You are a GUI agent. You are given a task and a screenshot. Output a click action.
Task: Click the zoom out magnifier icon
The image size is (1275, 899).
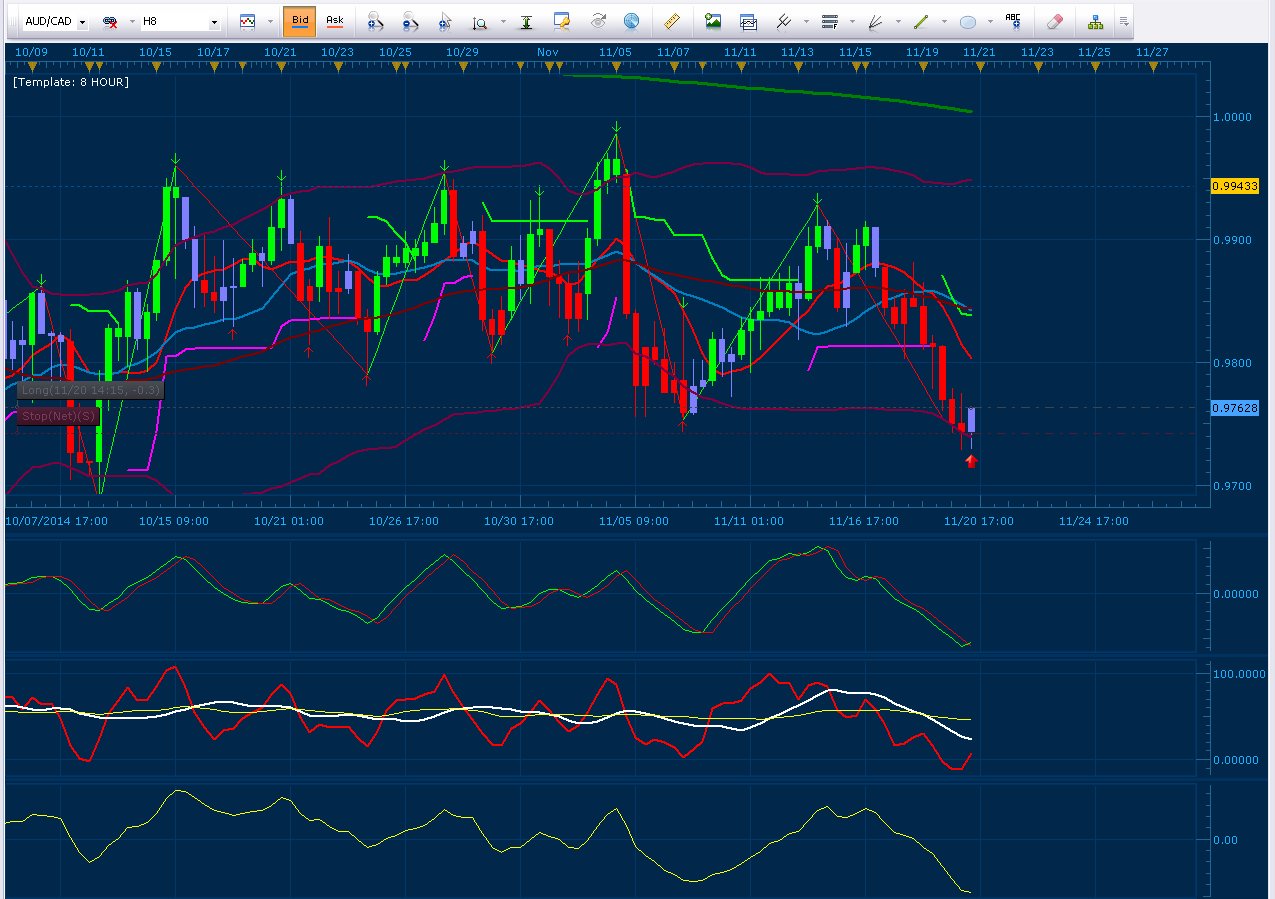[410, 21]
